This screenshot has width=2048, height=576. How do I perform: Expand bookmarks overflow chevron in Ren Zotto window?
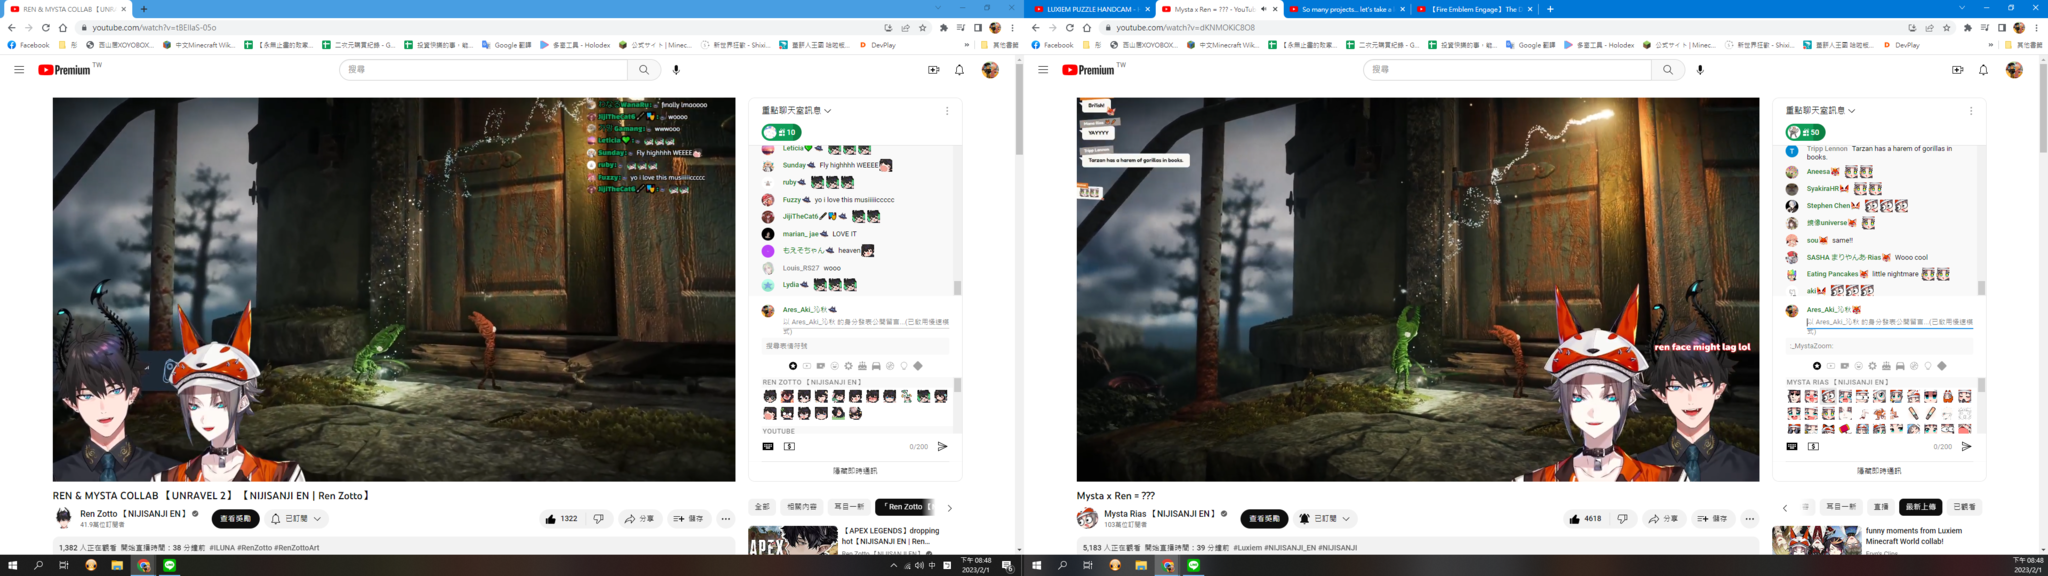(x=966, y=45)
